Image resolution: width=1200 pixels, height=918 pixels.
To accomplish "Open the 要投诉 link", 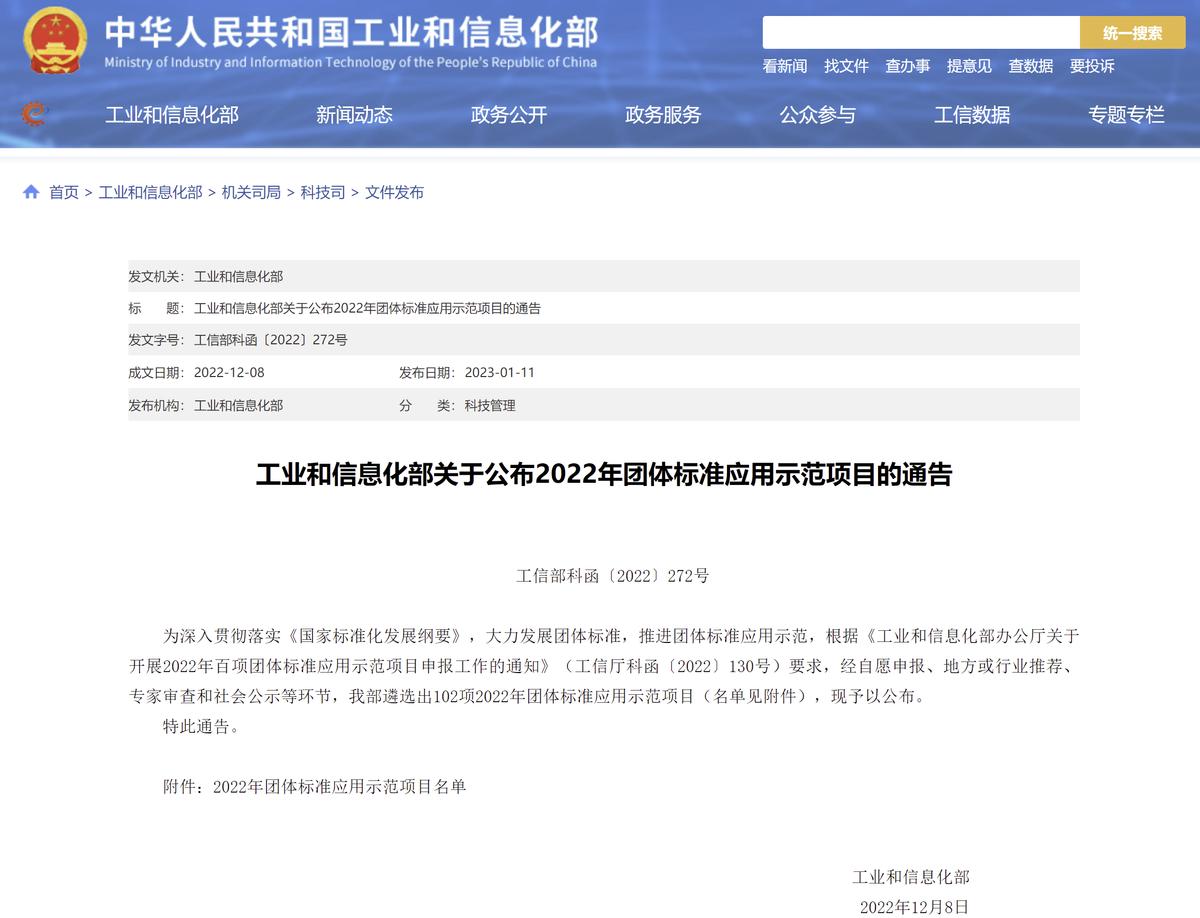I will 1094,66.
